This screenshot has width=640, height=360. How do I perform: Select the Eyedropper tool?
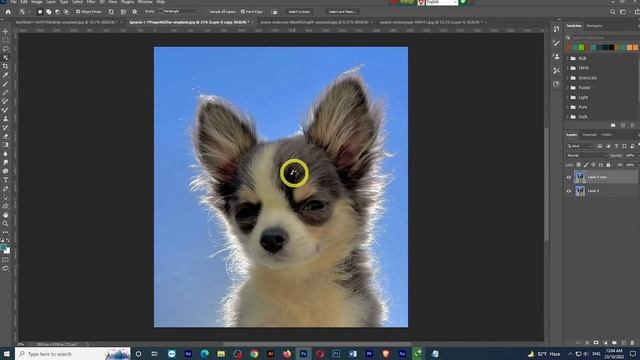[x=5, y=75]
